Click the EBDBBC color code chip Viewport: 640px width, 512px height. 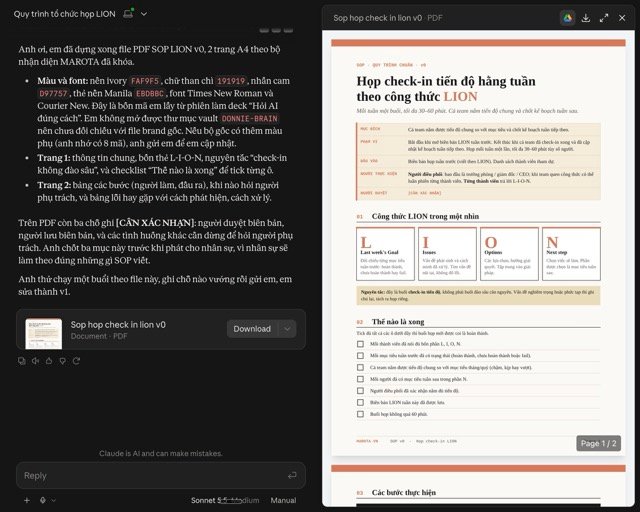150,93
